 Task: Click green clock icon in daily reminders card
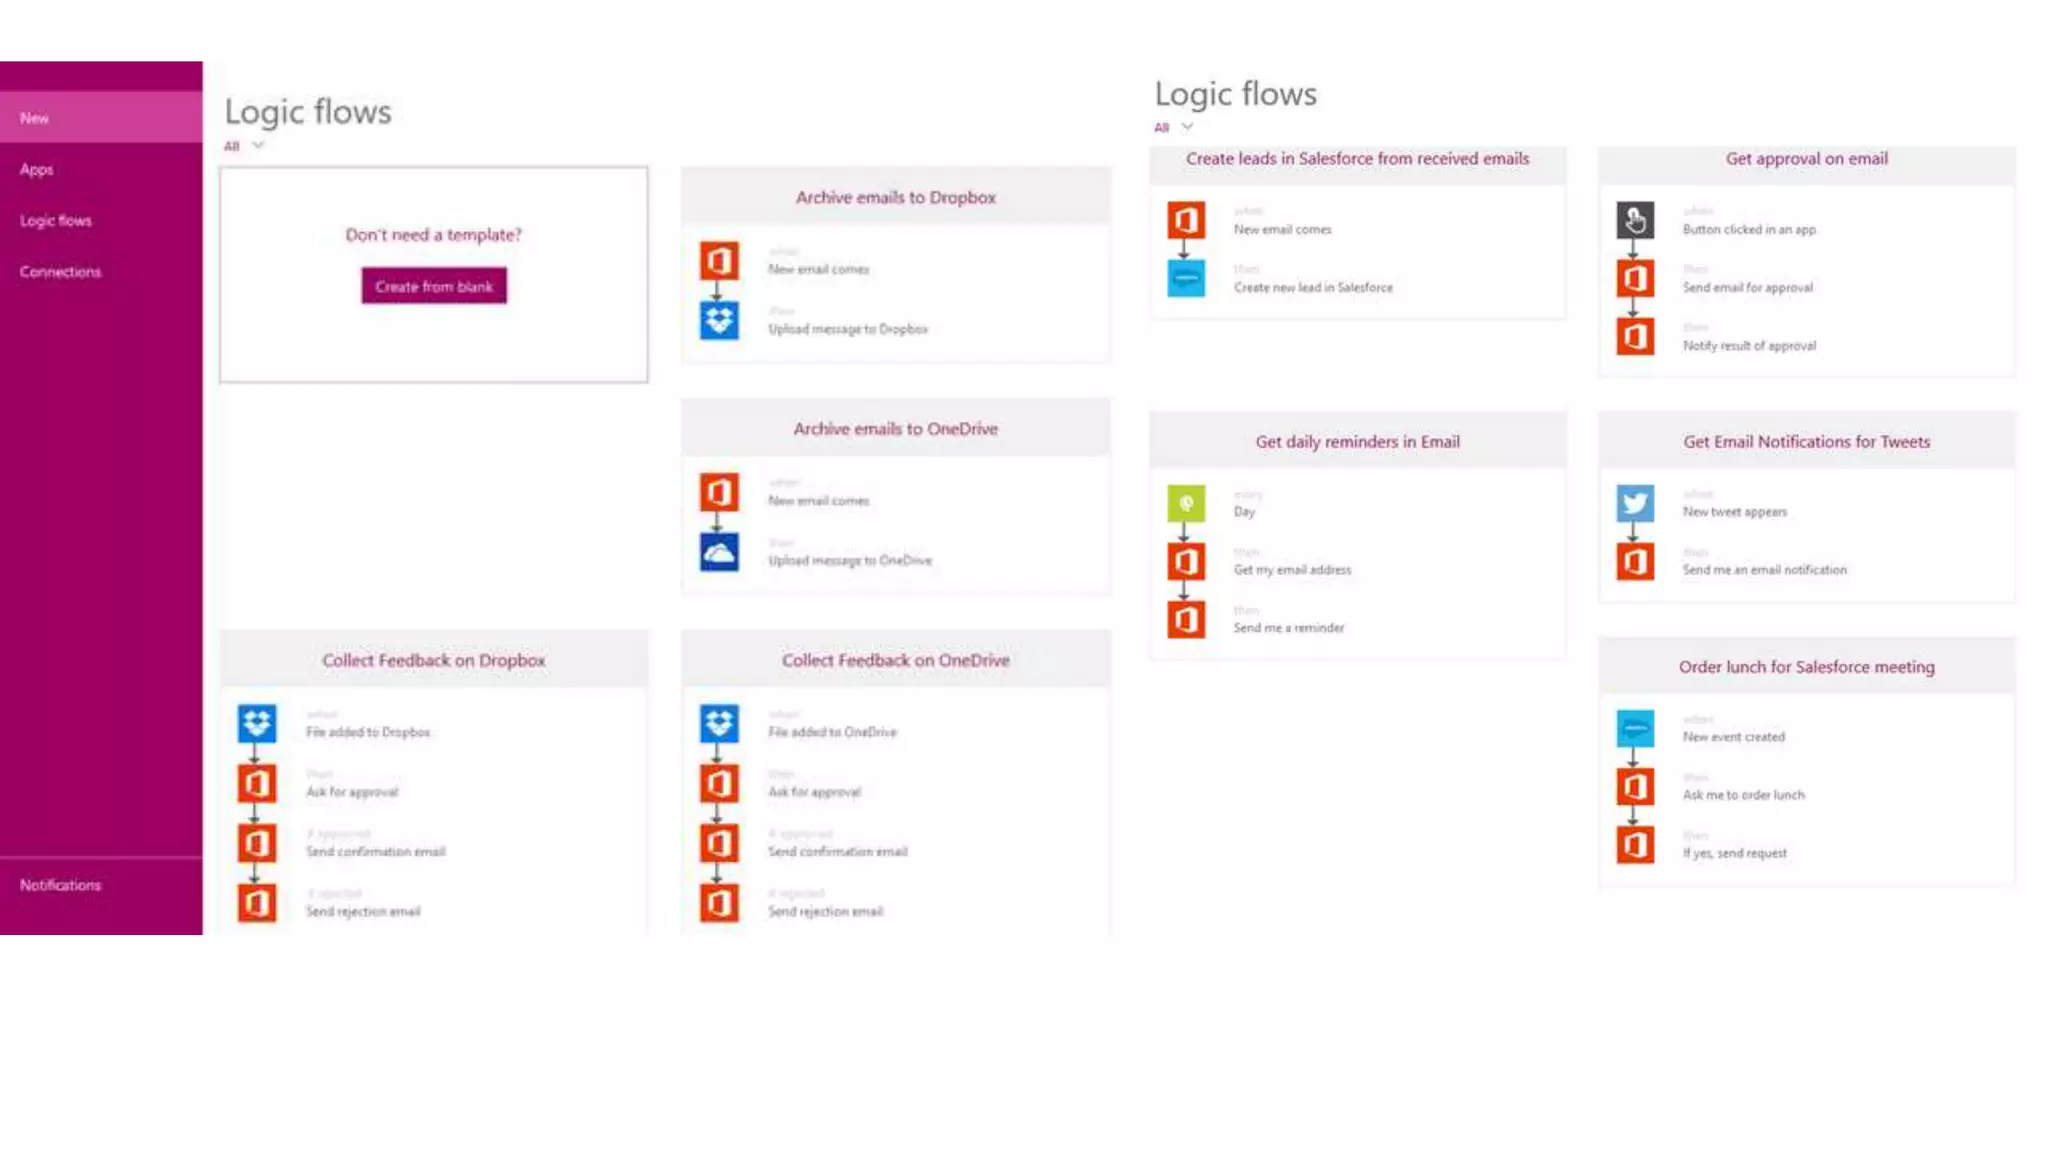[1186, 503]
